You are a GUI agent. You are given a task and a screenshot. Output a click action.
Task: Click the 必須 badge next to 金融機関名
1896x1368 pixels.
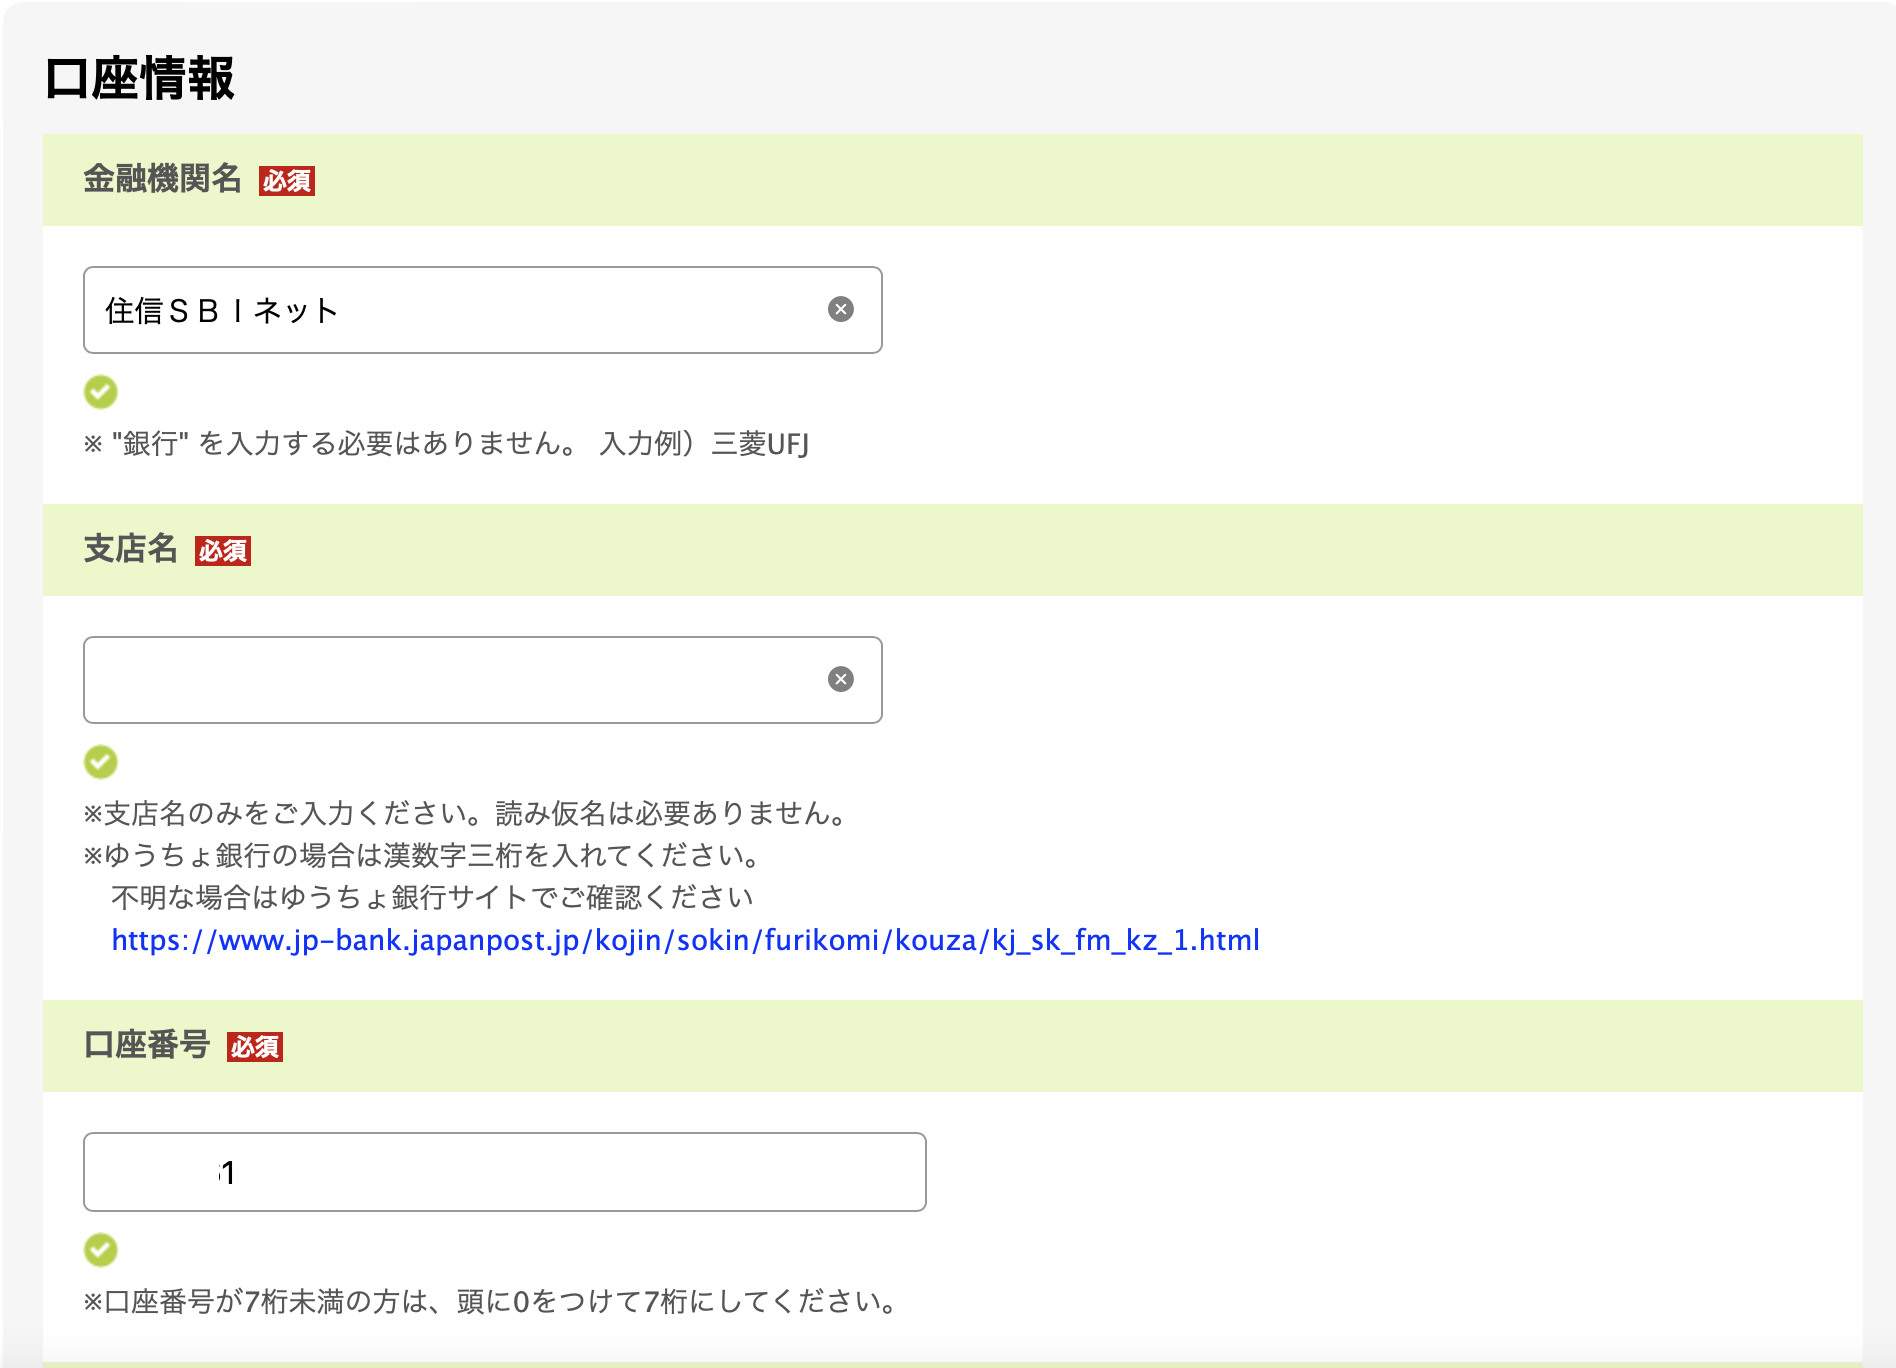pyautogui.click(x=287, y=181)
